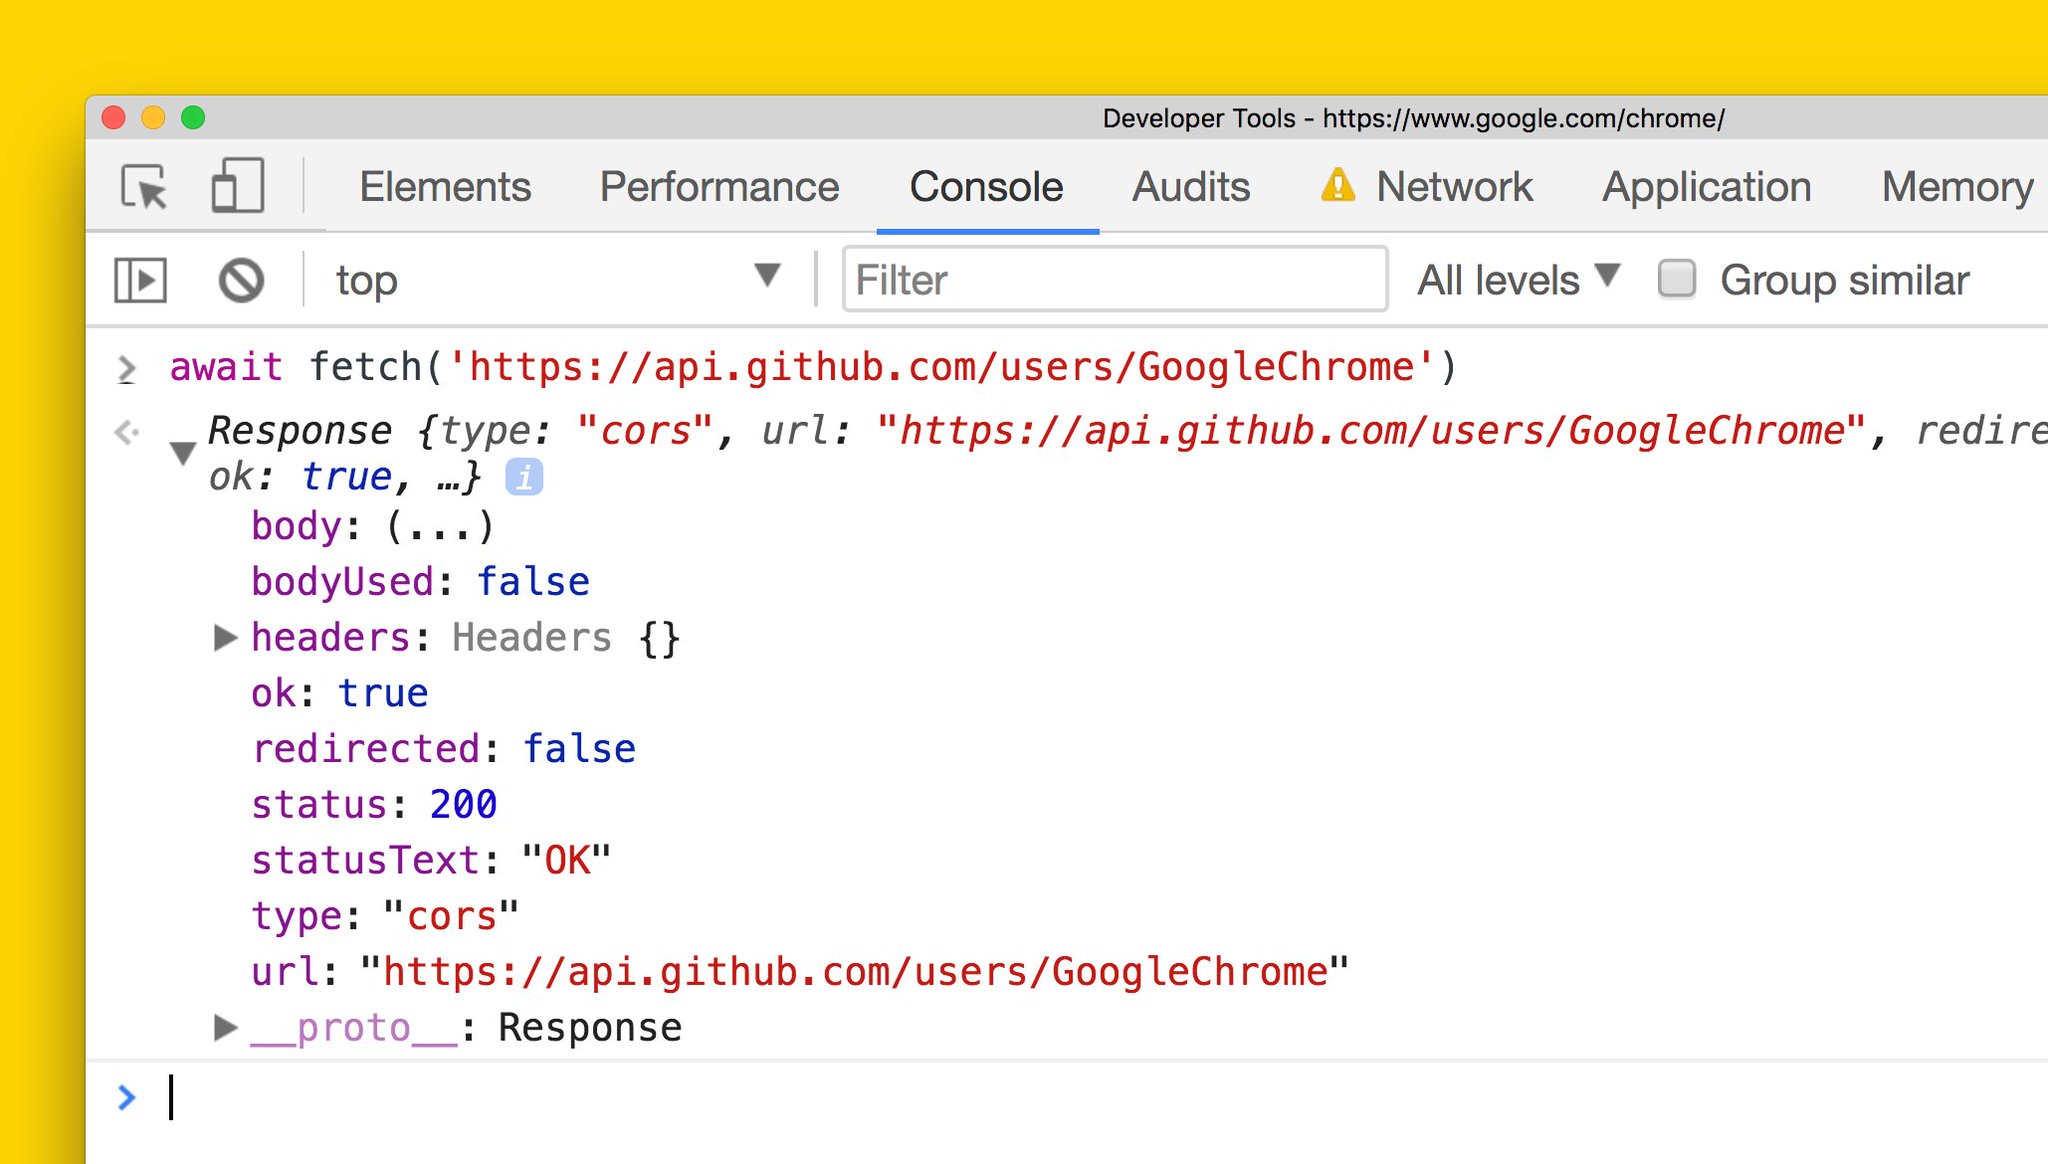Focus the Filter input field
The height and width of the screenshot is (1164, 2048).
coord(1114,279)
